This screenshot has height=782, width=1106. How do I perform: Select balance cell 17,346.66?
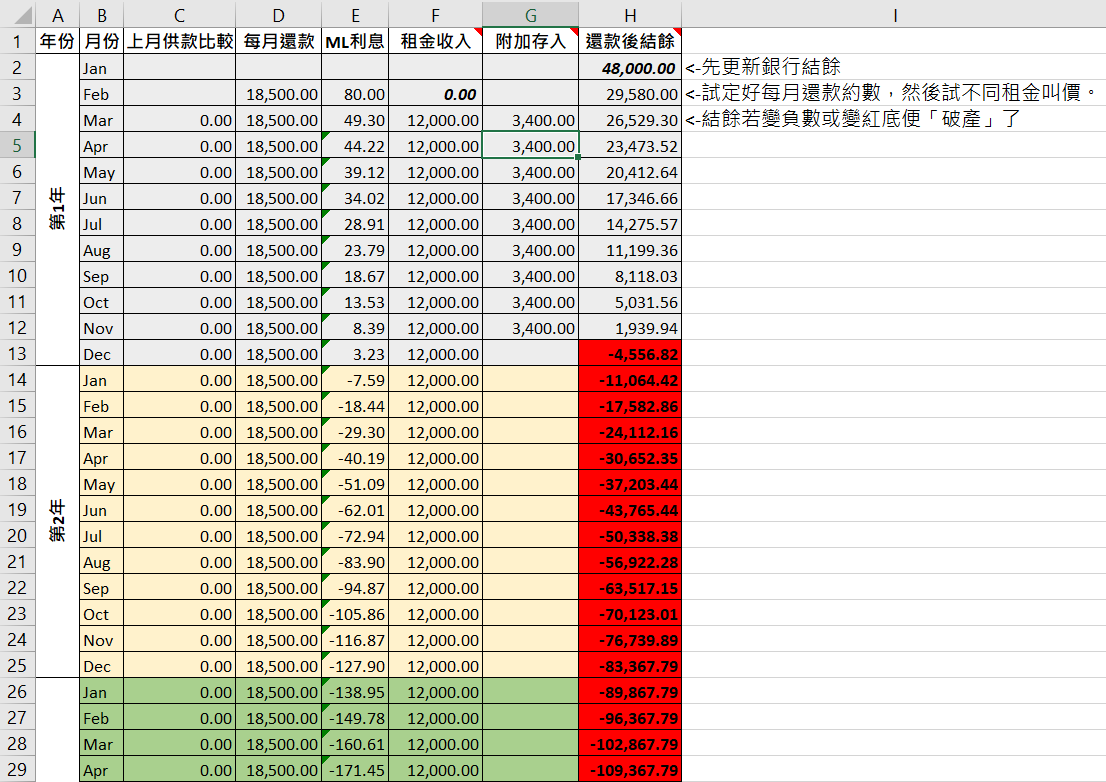tap(630, 198)
